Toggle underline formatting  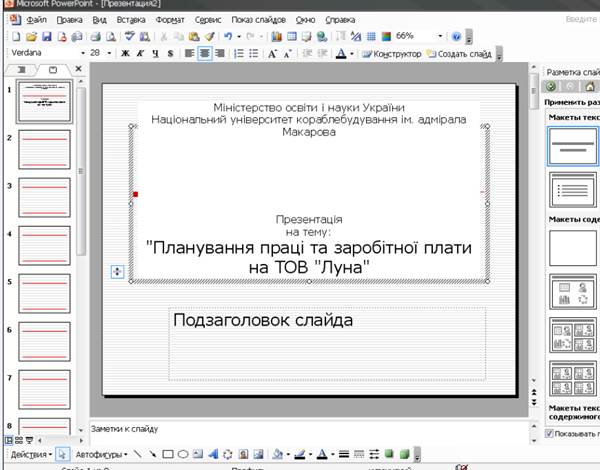pyautogui.click(x=155, y=54)
